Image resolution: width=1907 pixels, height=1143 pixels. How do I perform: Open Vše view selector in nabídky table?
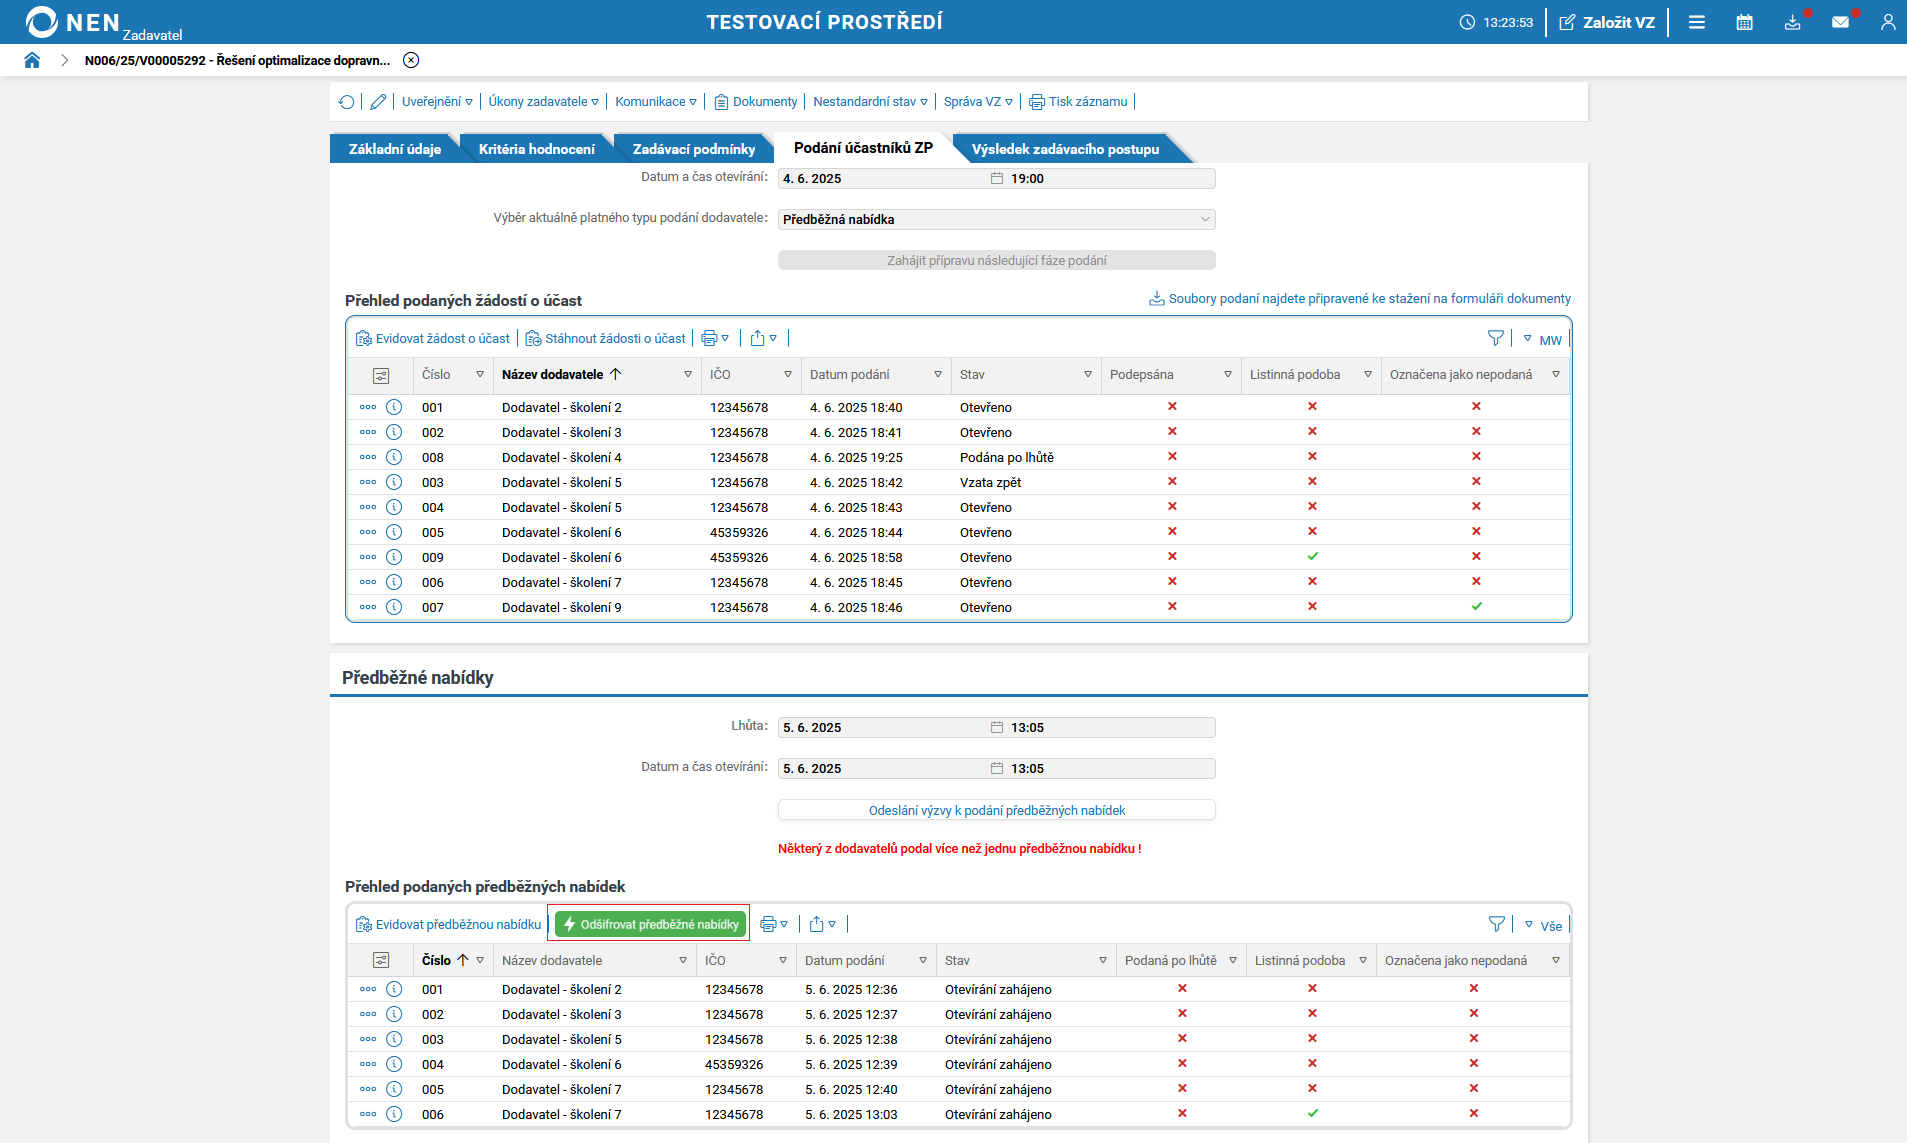(1544, 926)
